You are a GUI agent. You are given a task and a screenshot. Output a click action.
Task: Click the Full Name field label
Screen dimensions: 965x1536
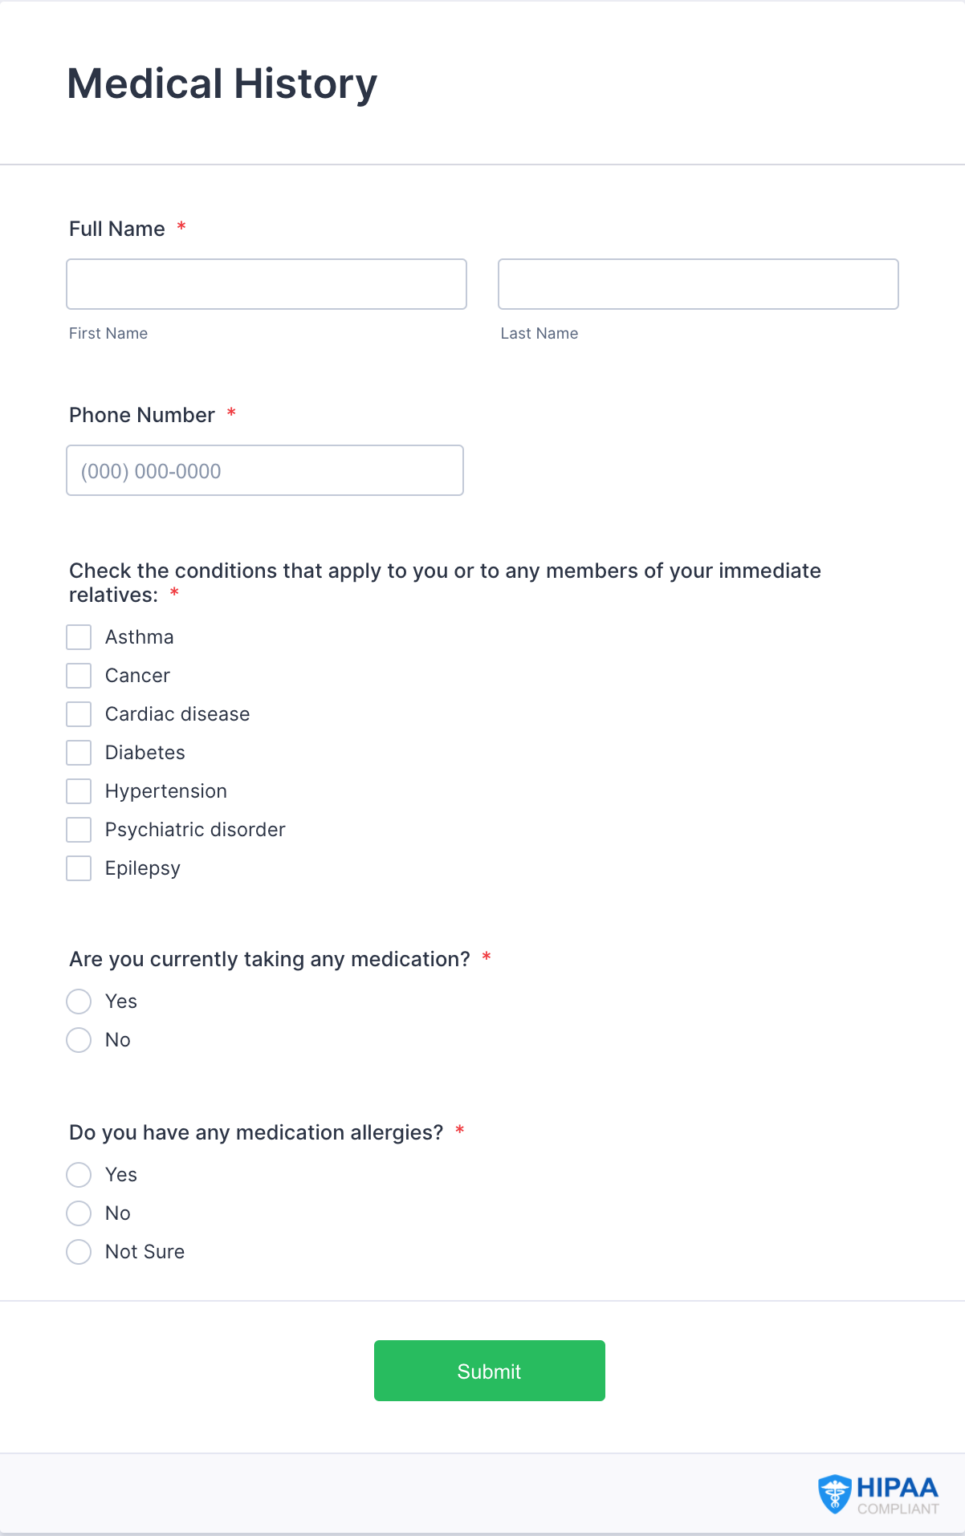(117, 229)
